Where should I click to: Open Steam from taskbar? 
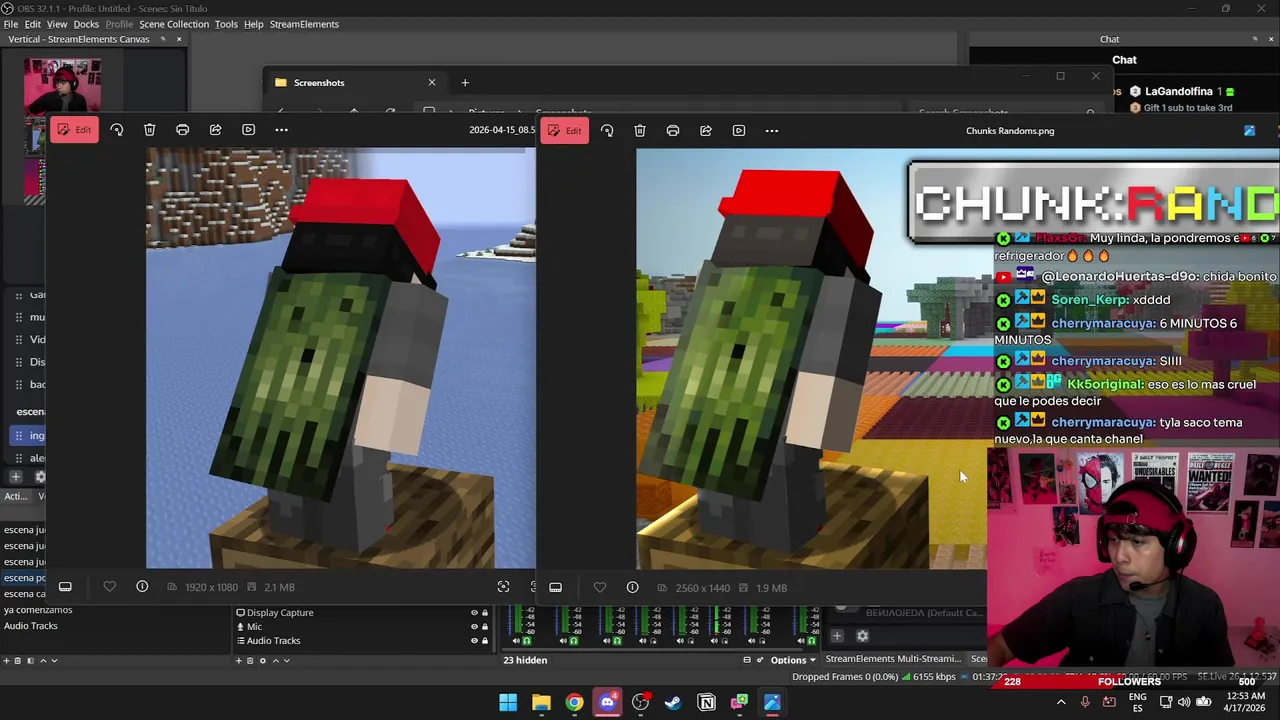[x=673, y=703]
